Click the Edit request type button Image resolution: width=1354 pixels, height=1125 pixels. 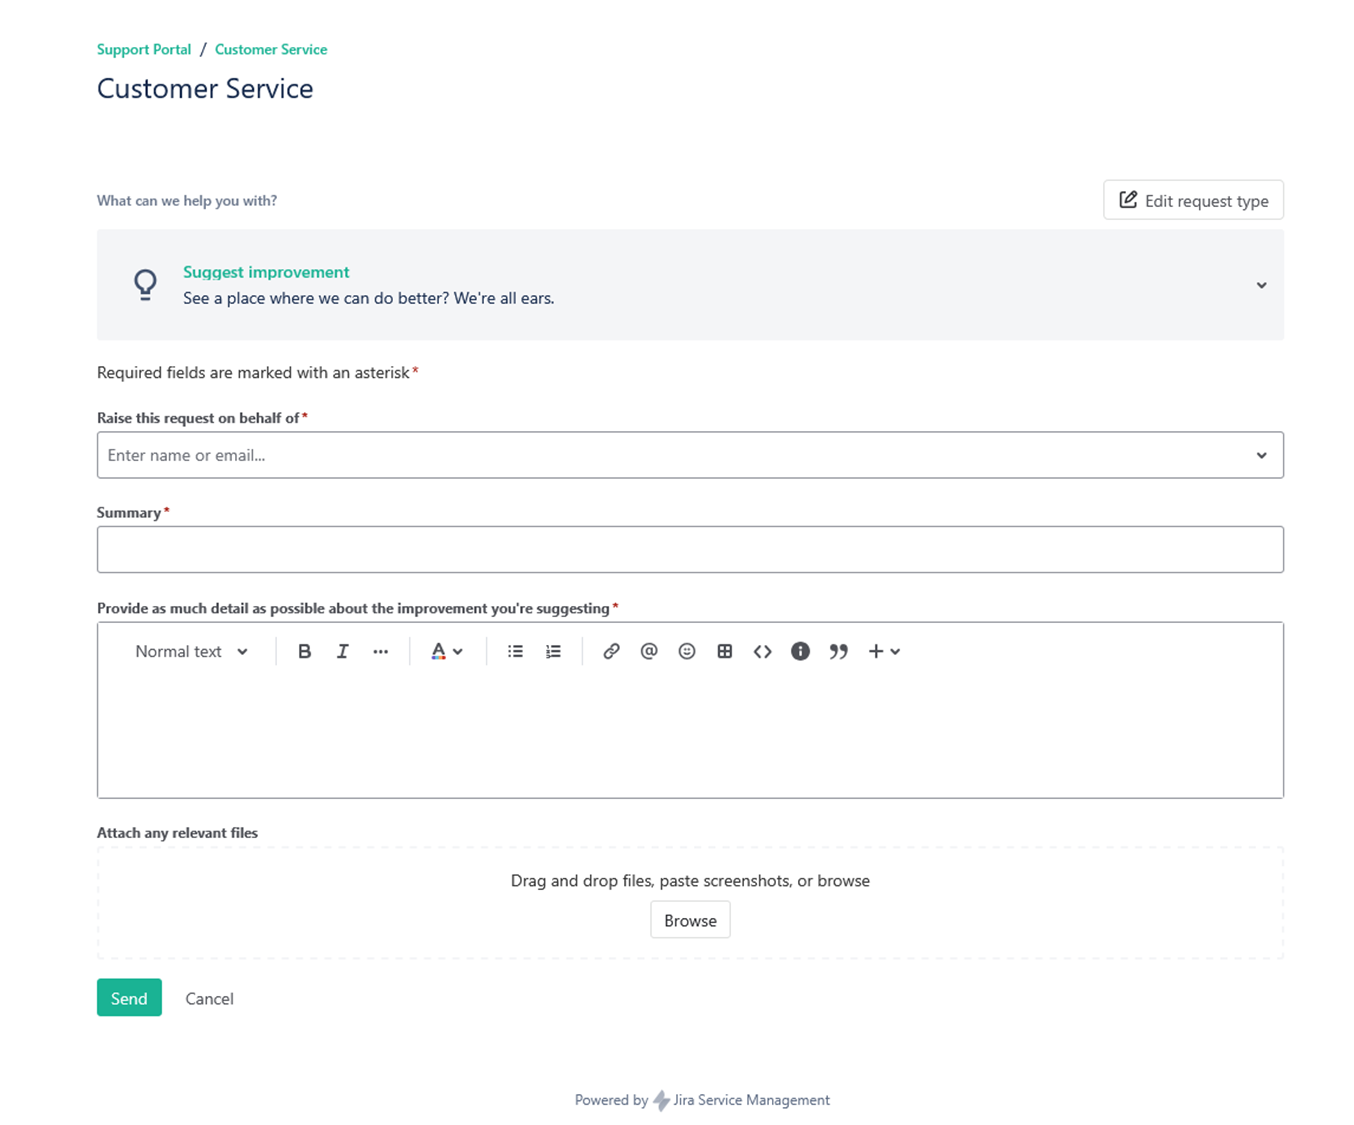click(x=1193, y=200)
